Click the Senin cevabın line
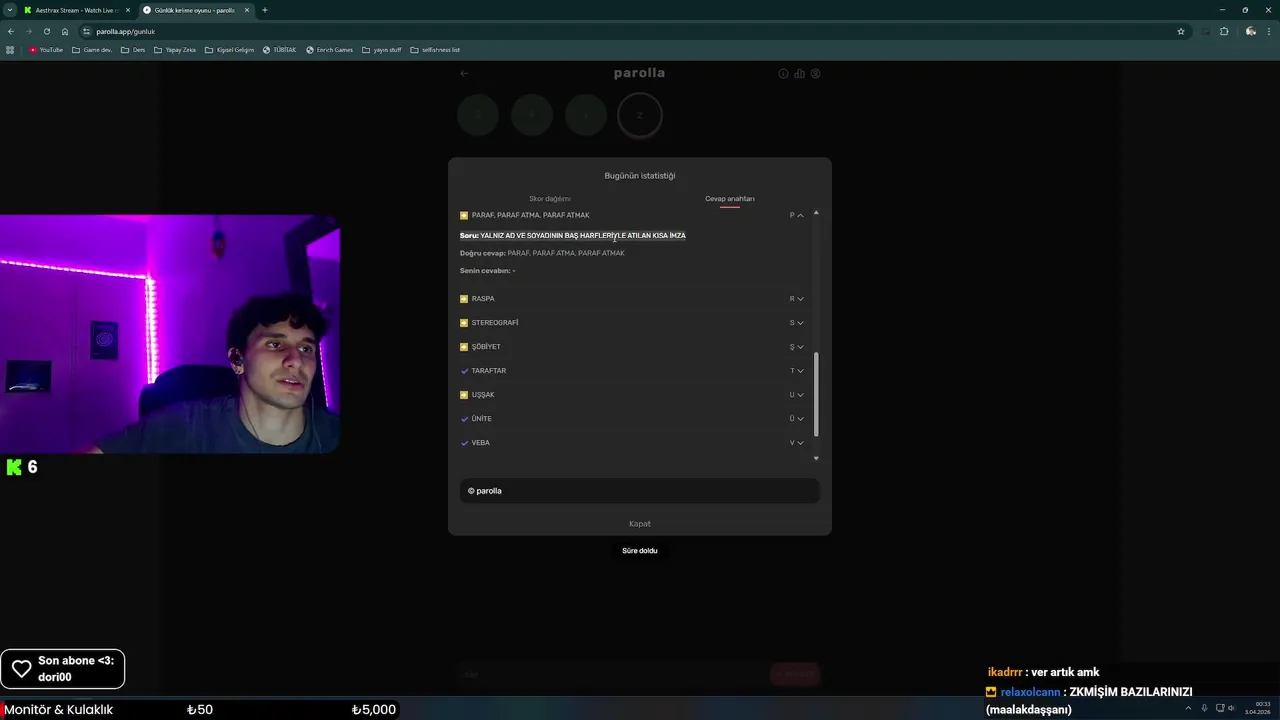 pyautogui.click(x=488, y=271)
